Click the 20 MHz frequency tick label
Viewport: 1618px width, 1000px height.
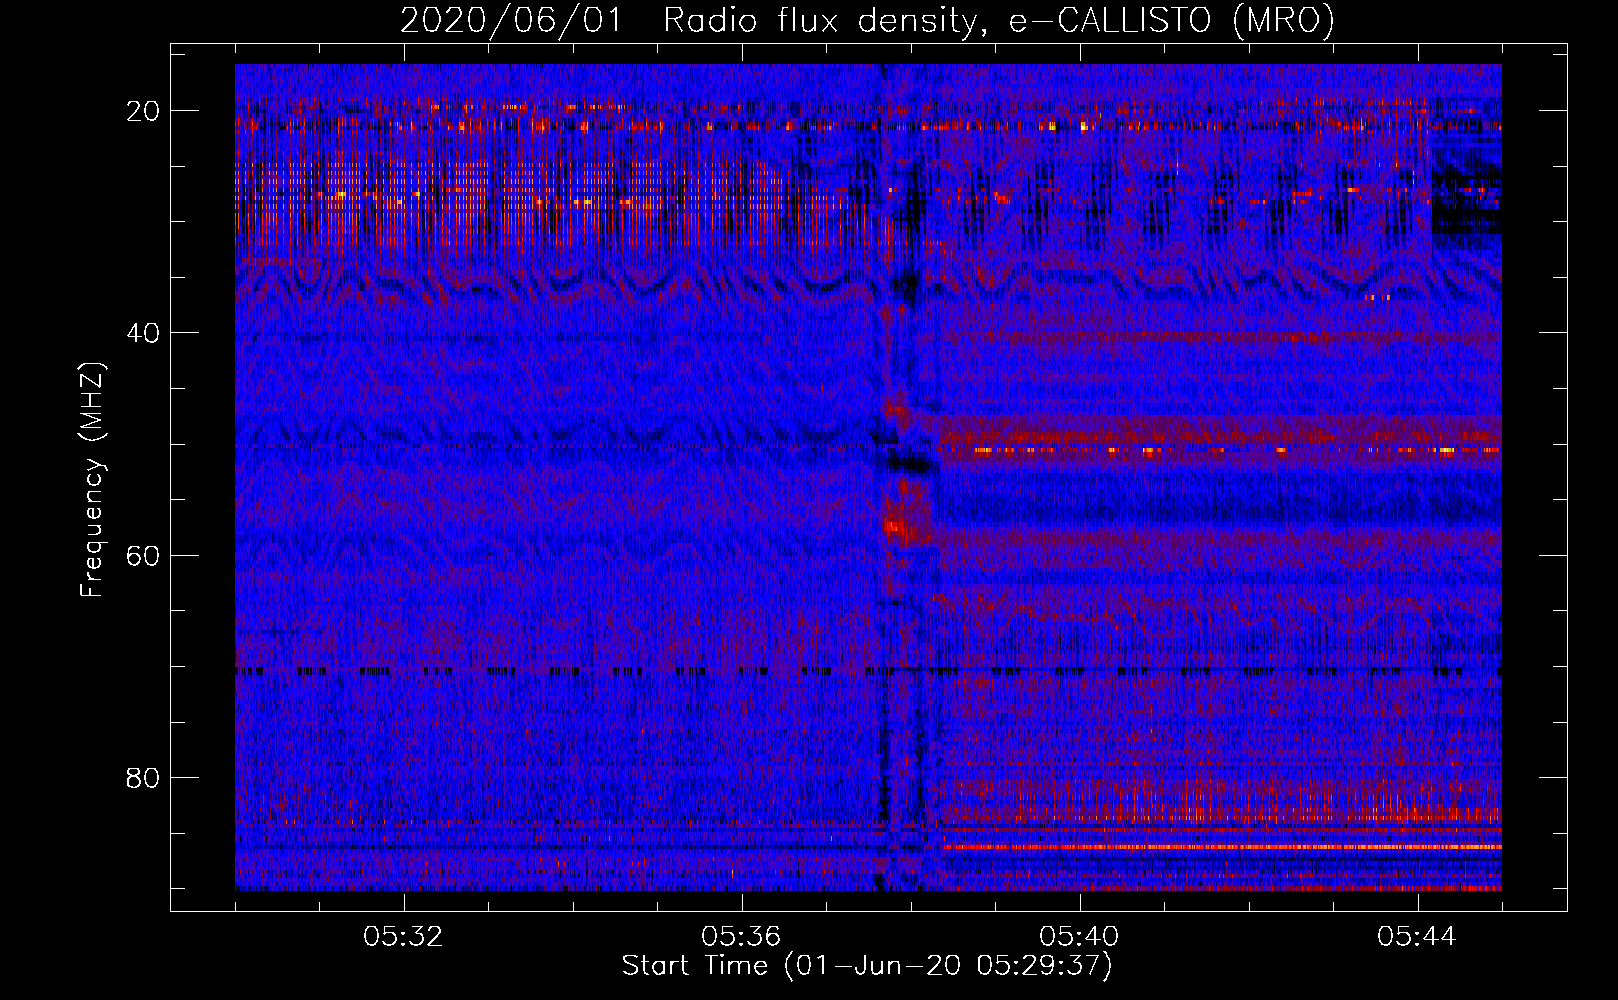click(x=143, y=111)
